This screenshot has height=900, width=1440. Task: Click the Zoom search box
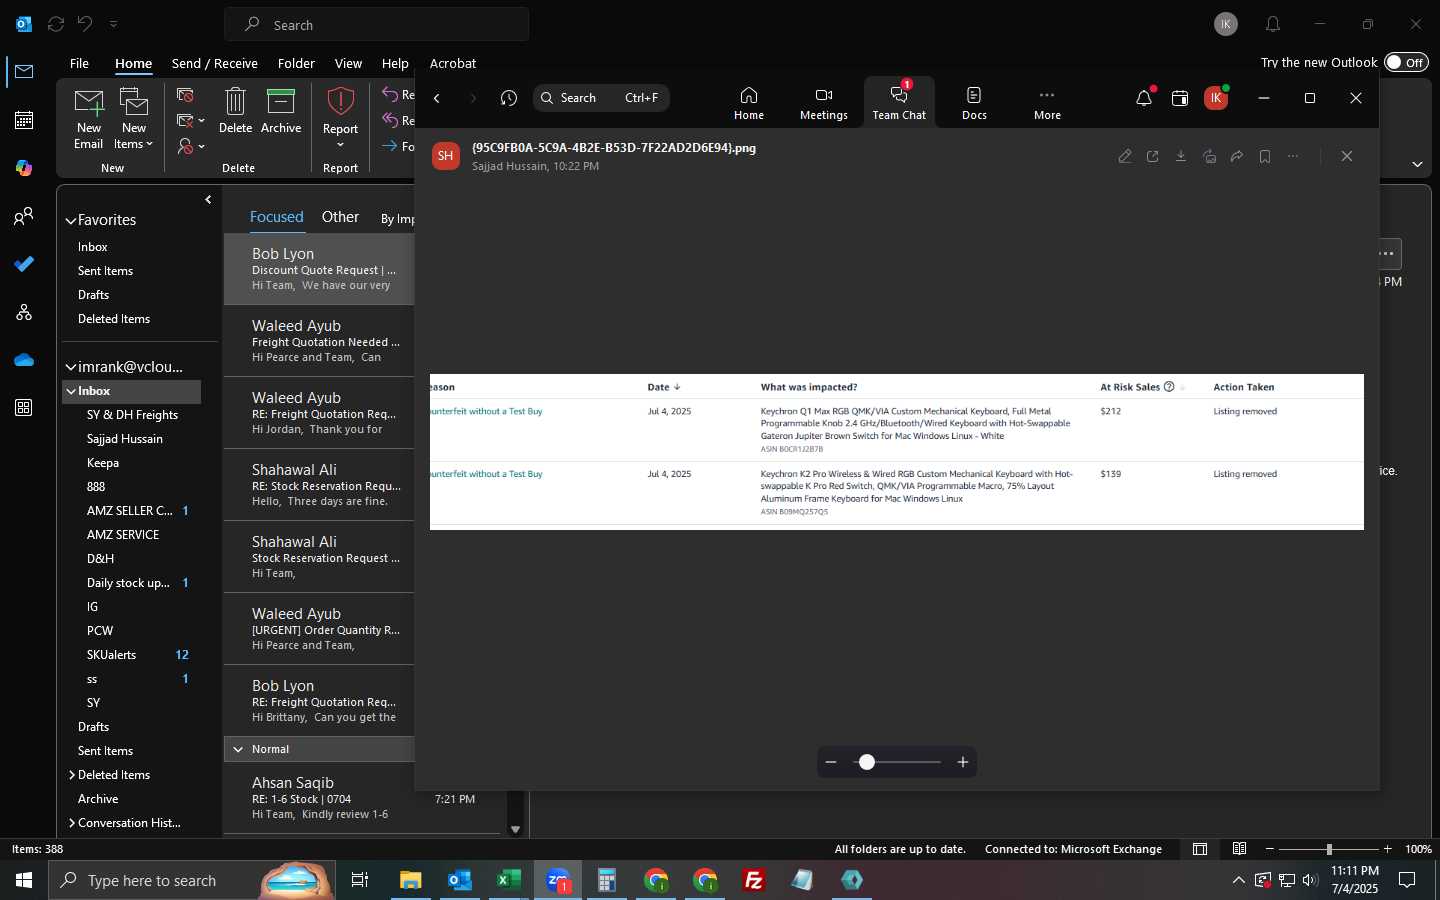tap(601, 98)
